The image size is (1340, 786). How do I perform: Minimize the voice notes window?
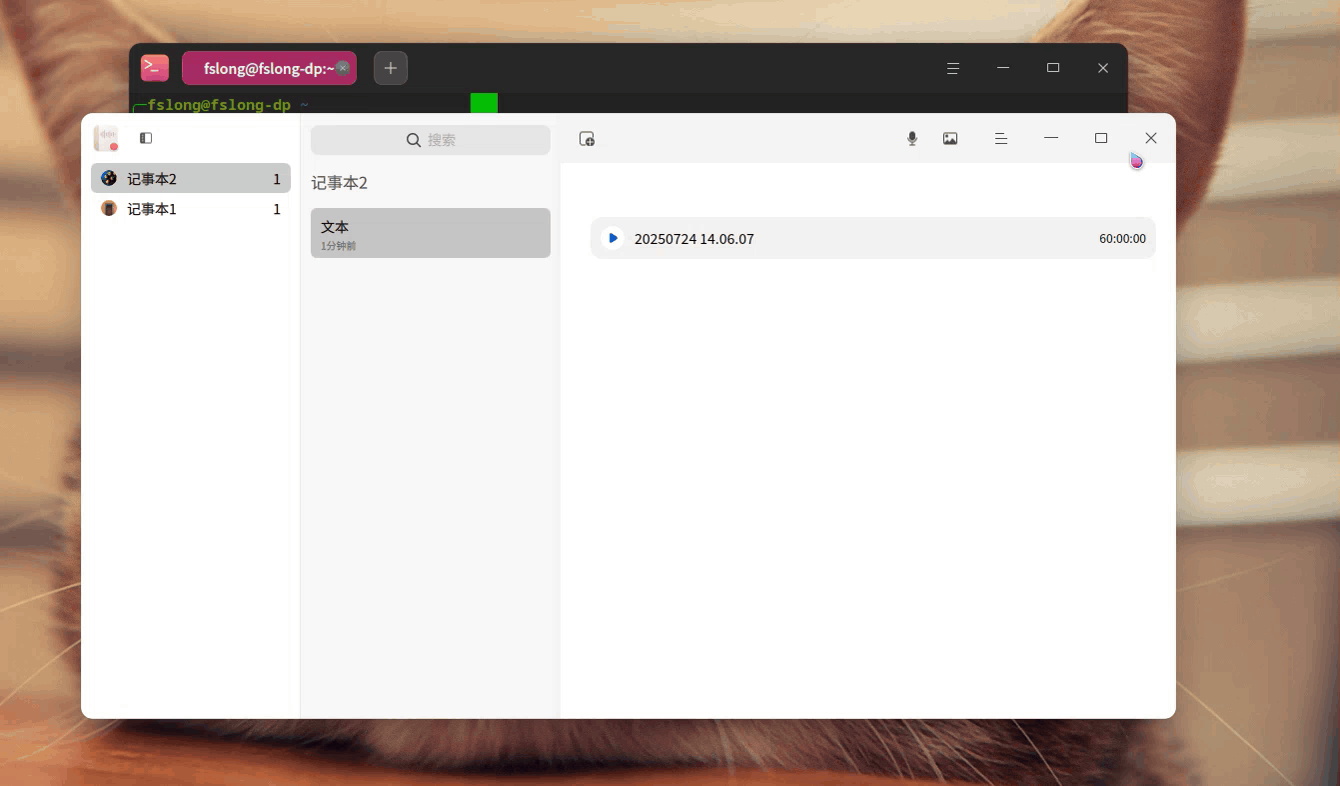click(x=1051, y=138)
